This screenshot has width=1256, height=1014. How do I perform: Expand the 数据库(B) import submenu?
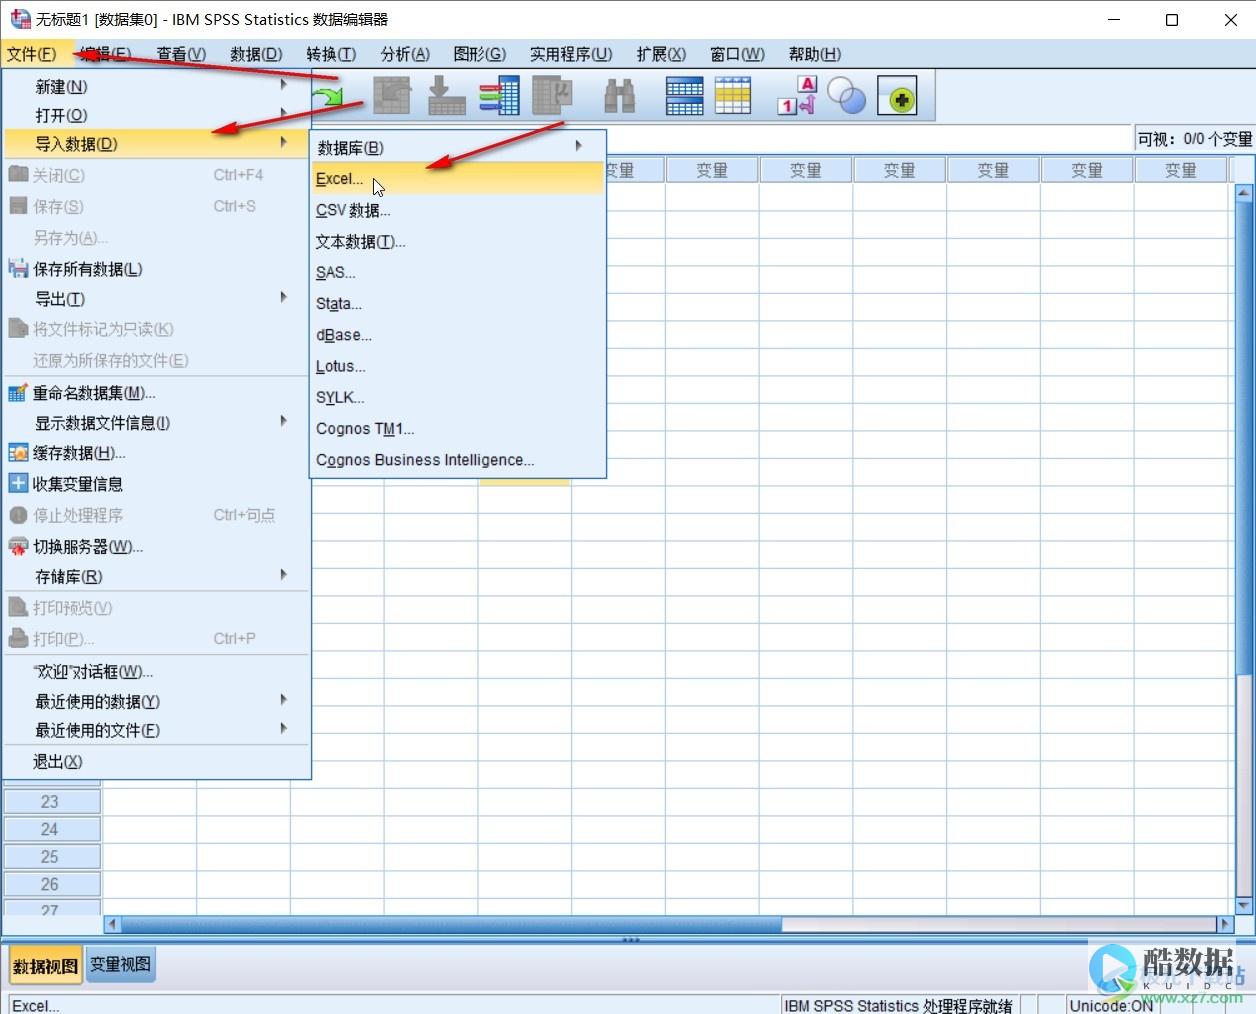tap(458, 148)
